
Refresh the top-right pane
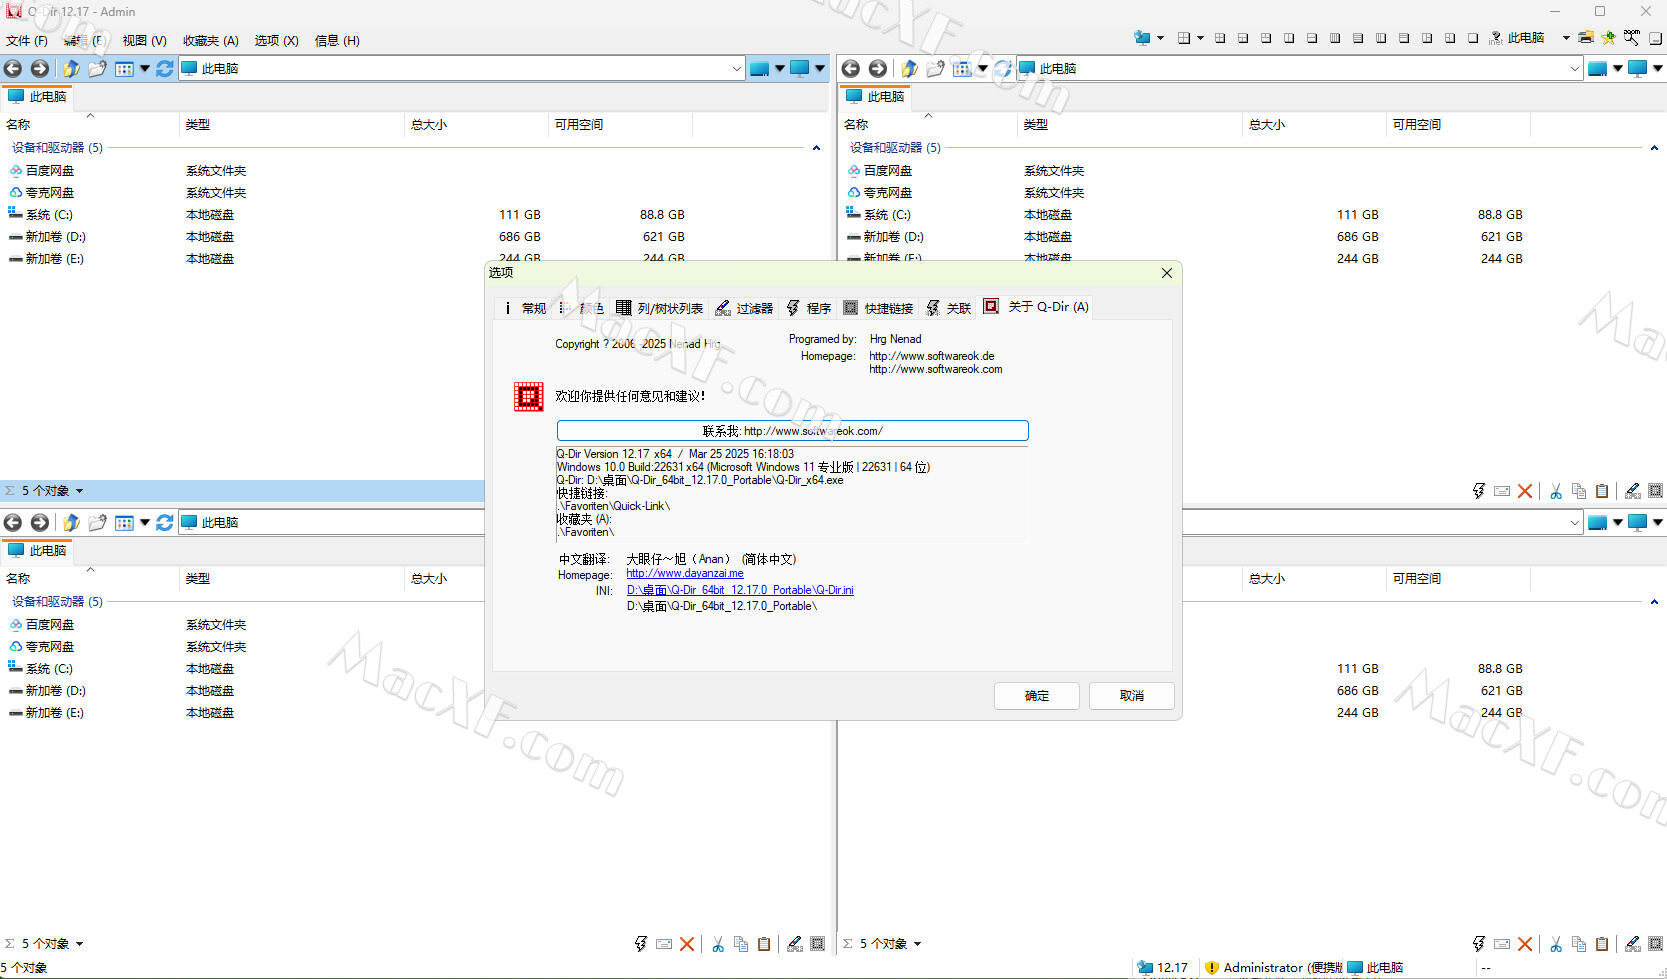point(1003,69)
